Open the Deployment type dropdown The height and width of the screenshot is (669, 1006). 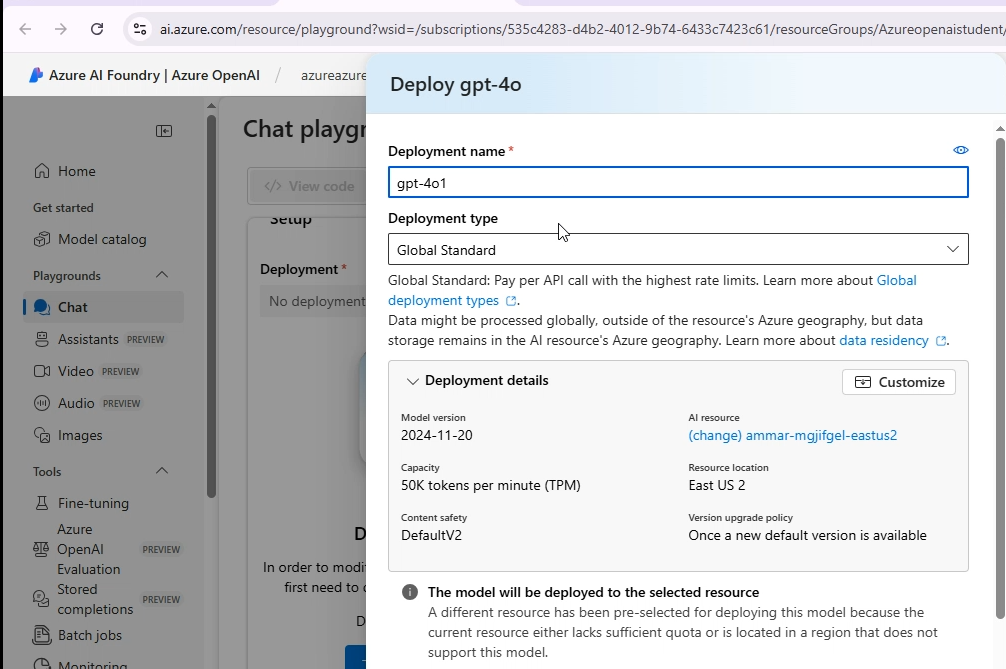677,249
